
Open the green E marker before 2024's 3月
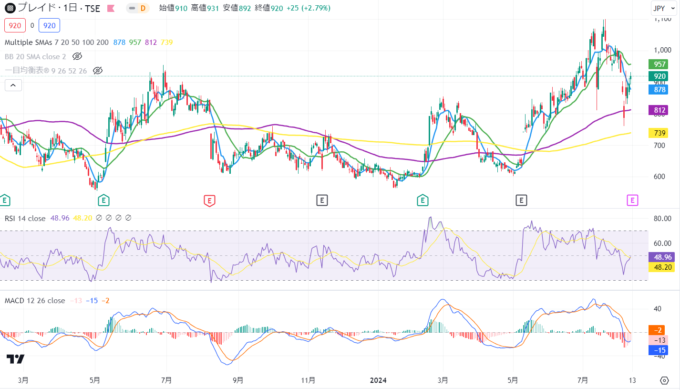pos(423,200)
